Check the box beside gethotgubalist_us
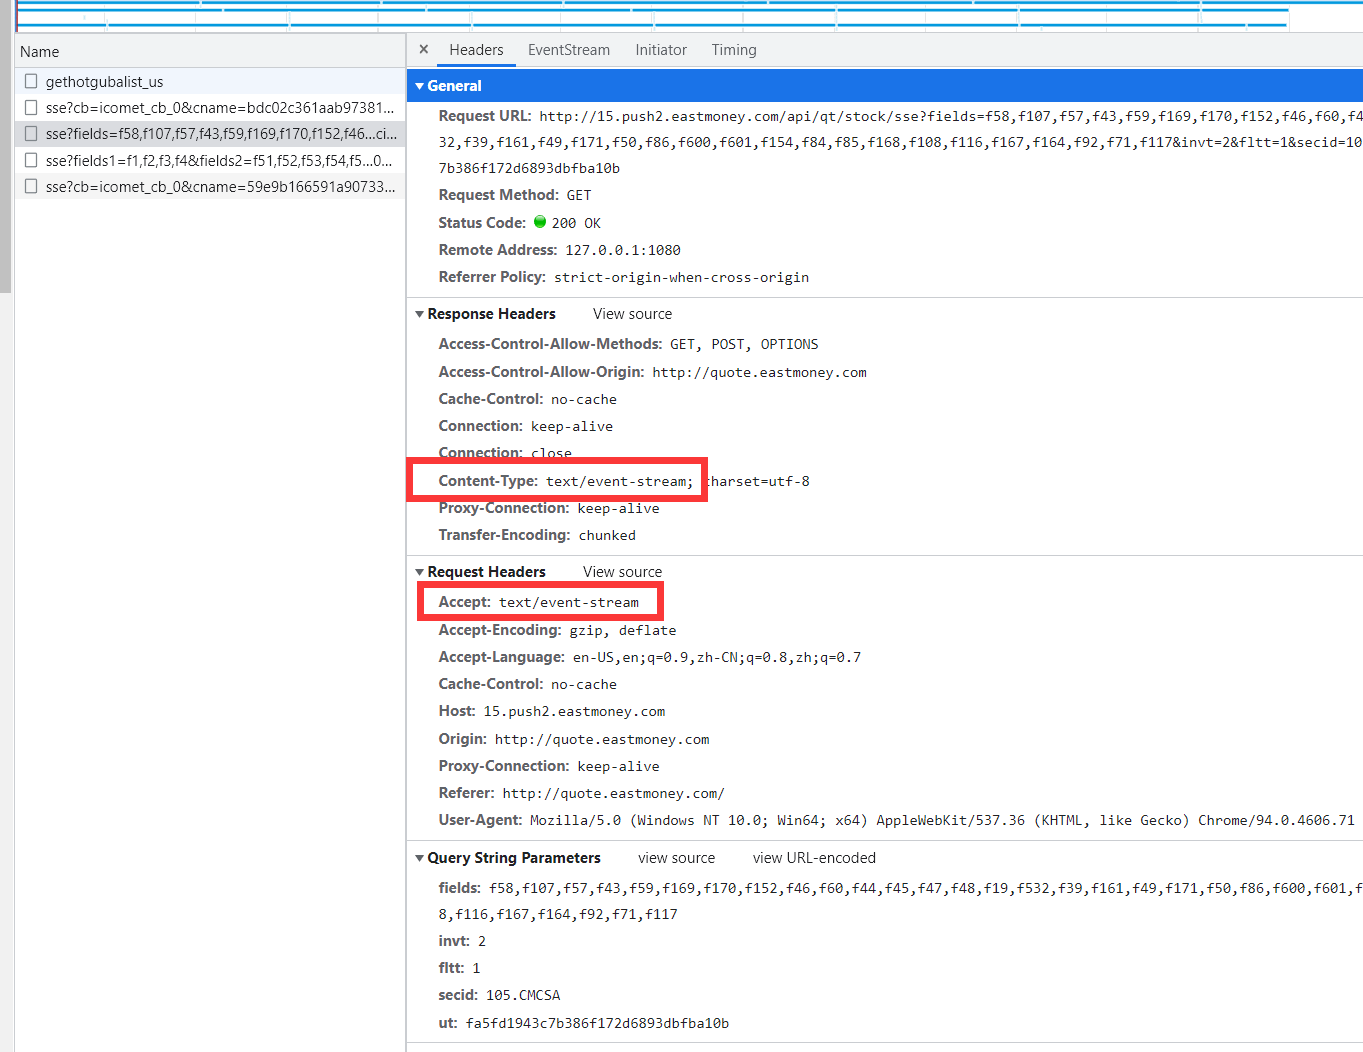The width and height of the screenshot is (1363, 1052). [30, 81]
